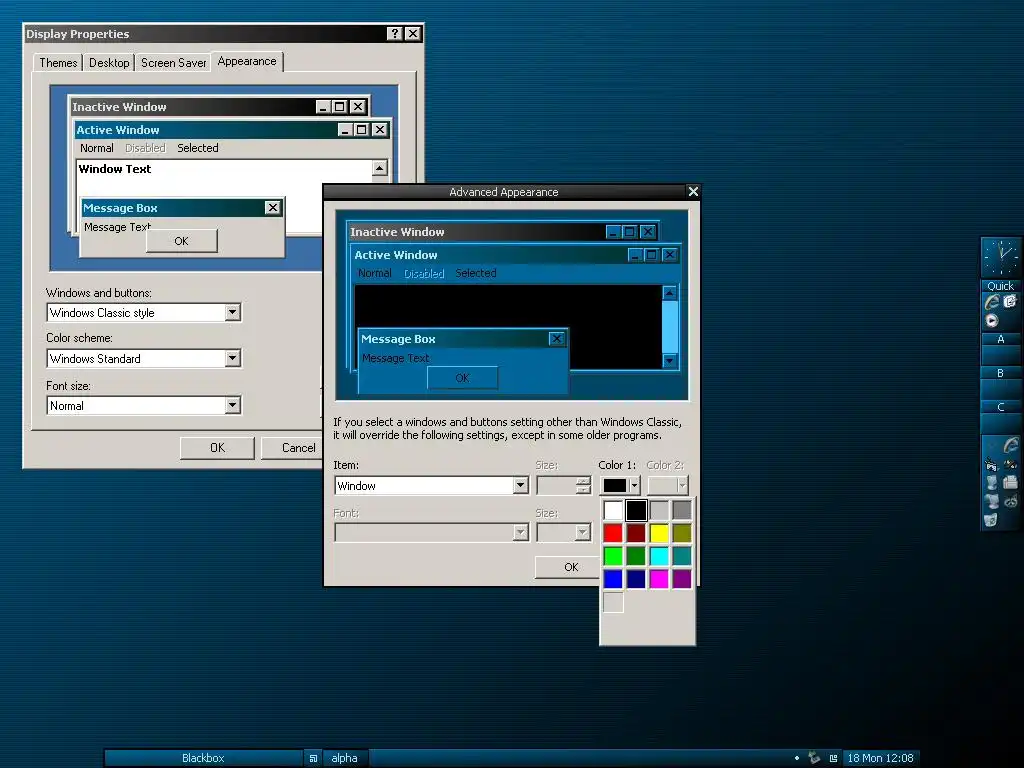Image resolution: width=1024 pixels, height=768 pixels.
Task: Click Disabled menu item in Advanced Appearance preview
Action: pyautogui.click(x=424, y=274)
